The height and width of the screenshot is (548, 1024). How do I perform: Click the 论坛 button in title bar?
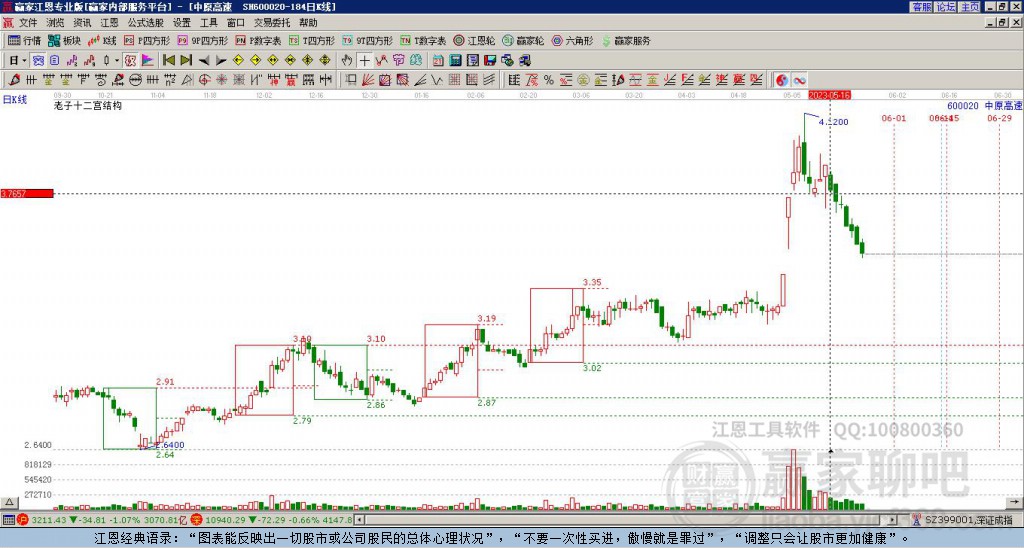(945, 7)
